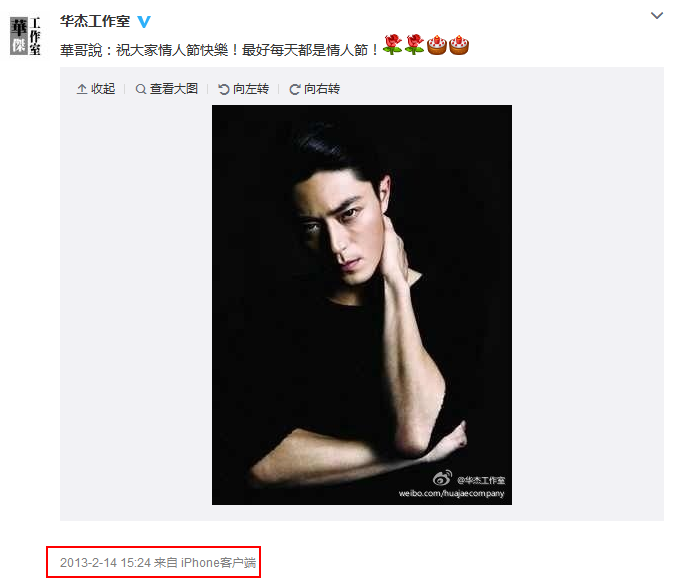Click the enlarged portrait photo

click(x=362, y=305)
